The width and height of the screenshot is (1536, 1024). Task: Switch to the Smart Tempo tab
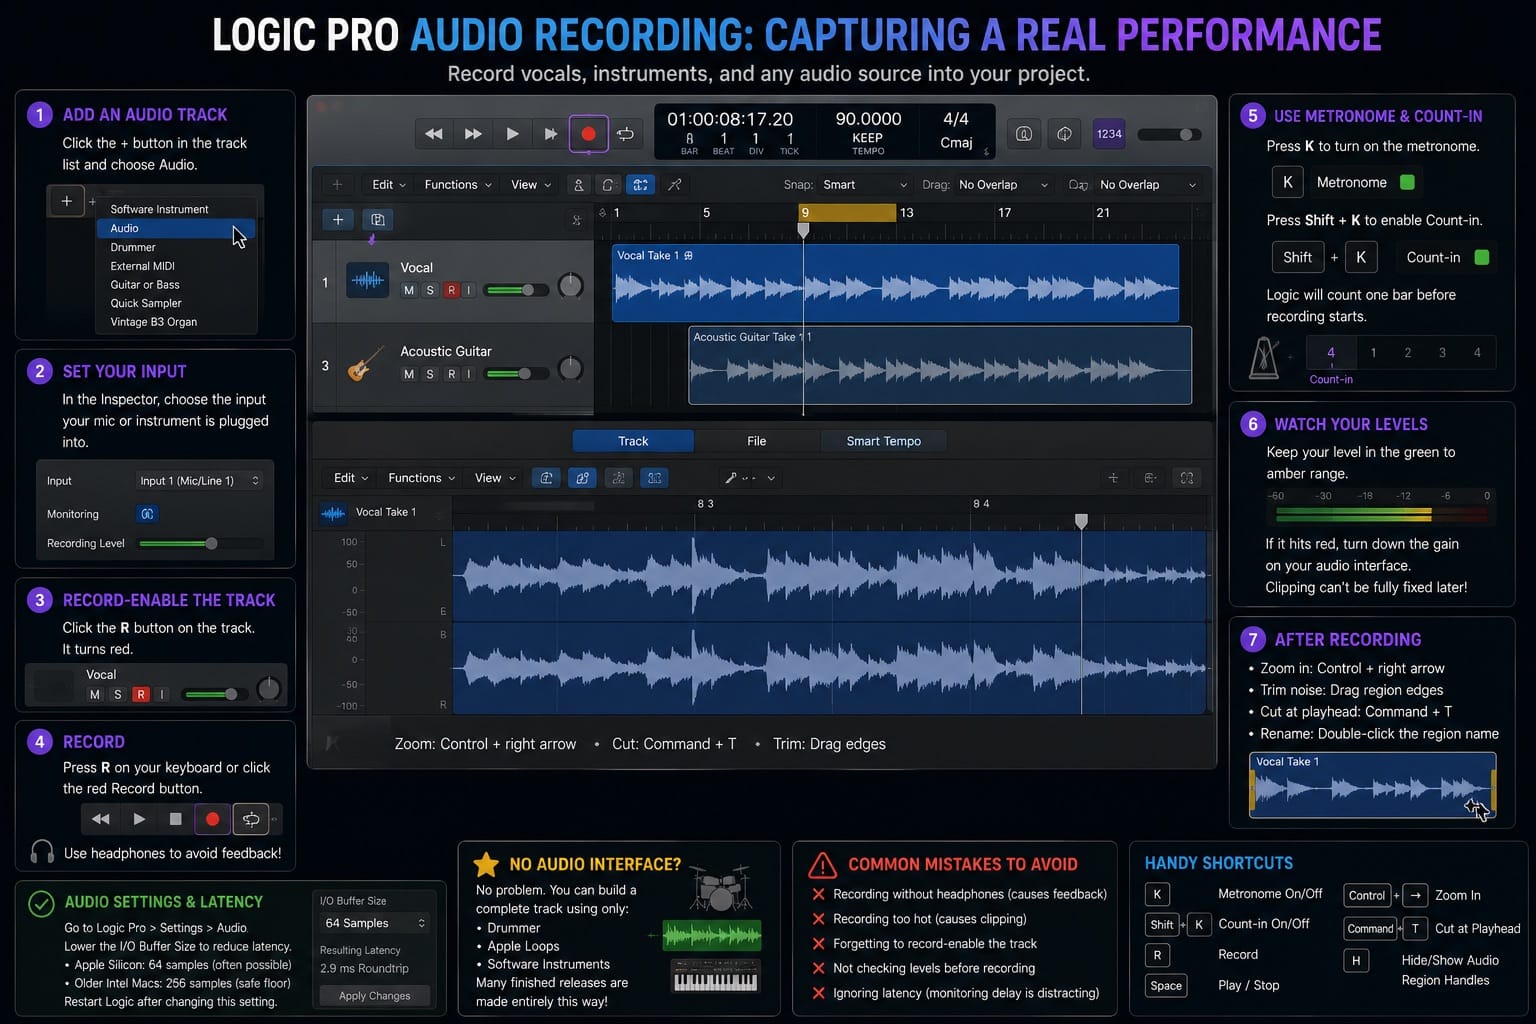(884, 441)
